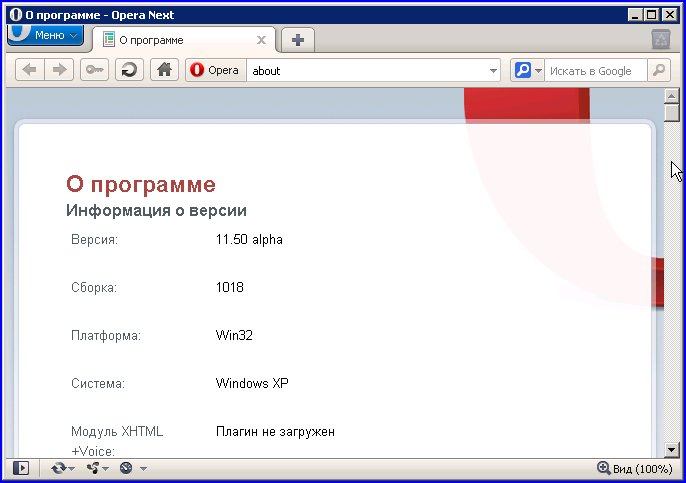686x483 pixels.
Task: Minimize the Opera Next window
Action: pos(635,15)
